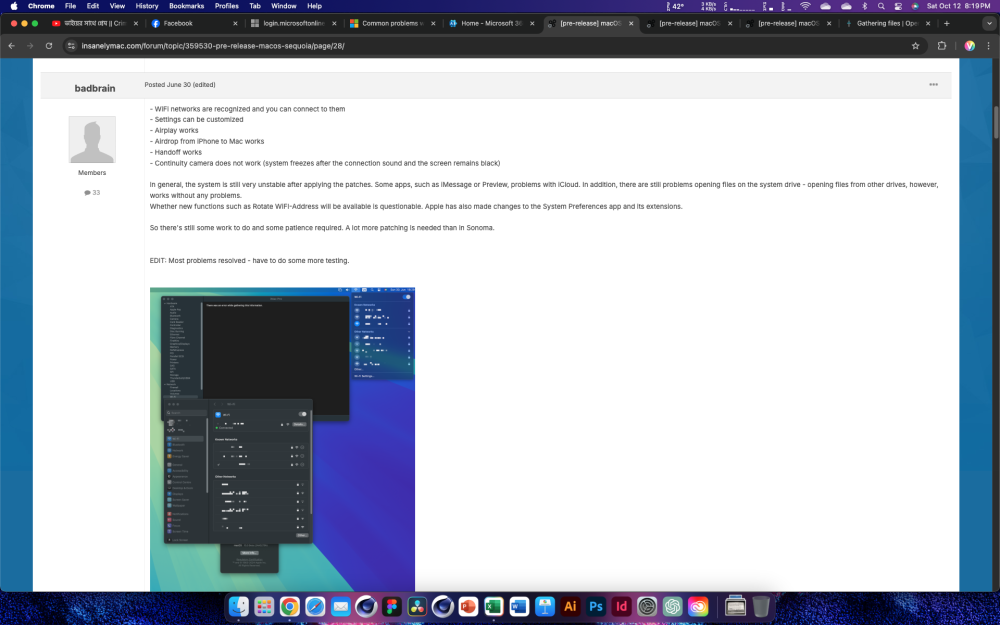View site information icon in address bar
Viewport: 1000px width, 625px height.
71,46
